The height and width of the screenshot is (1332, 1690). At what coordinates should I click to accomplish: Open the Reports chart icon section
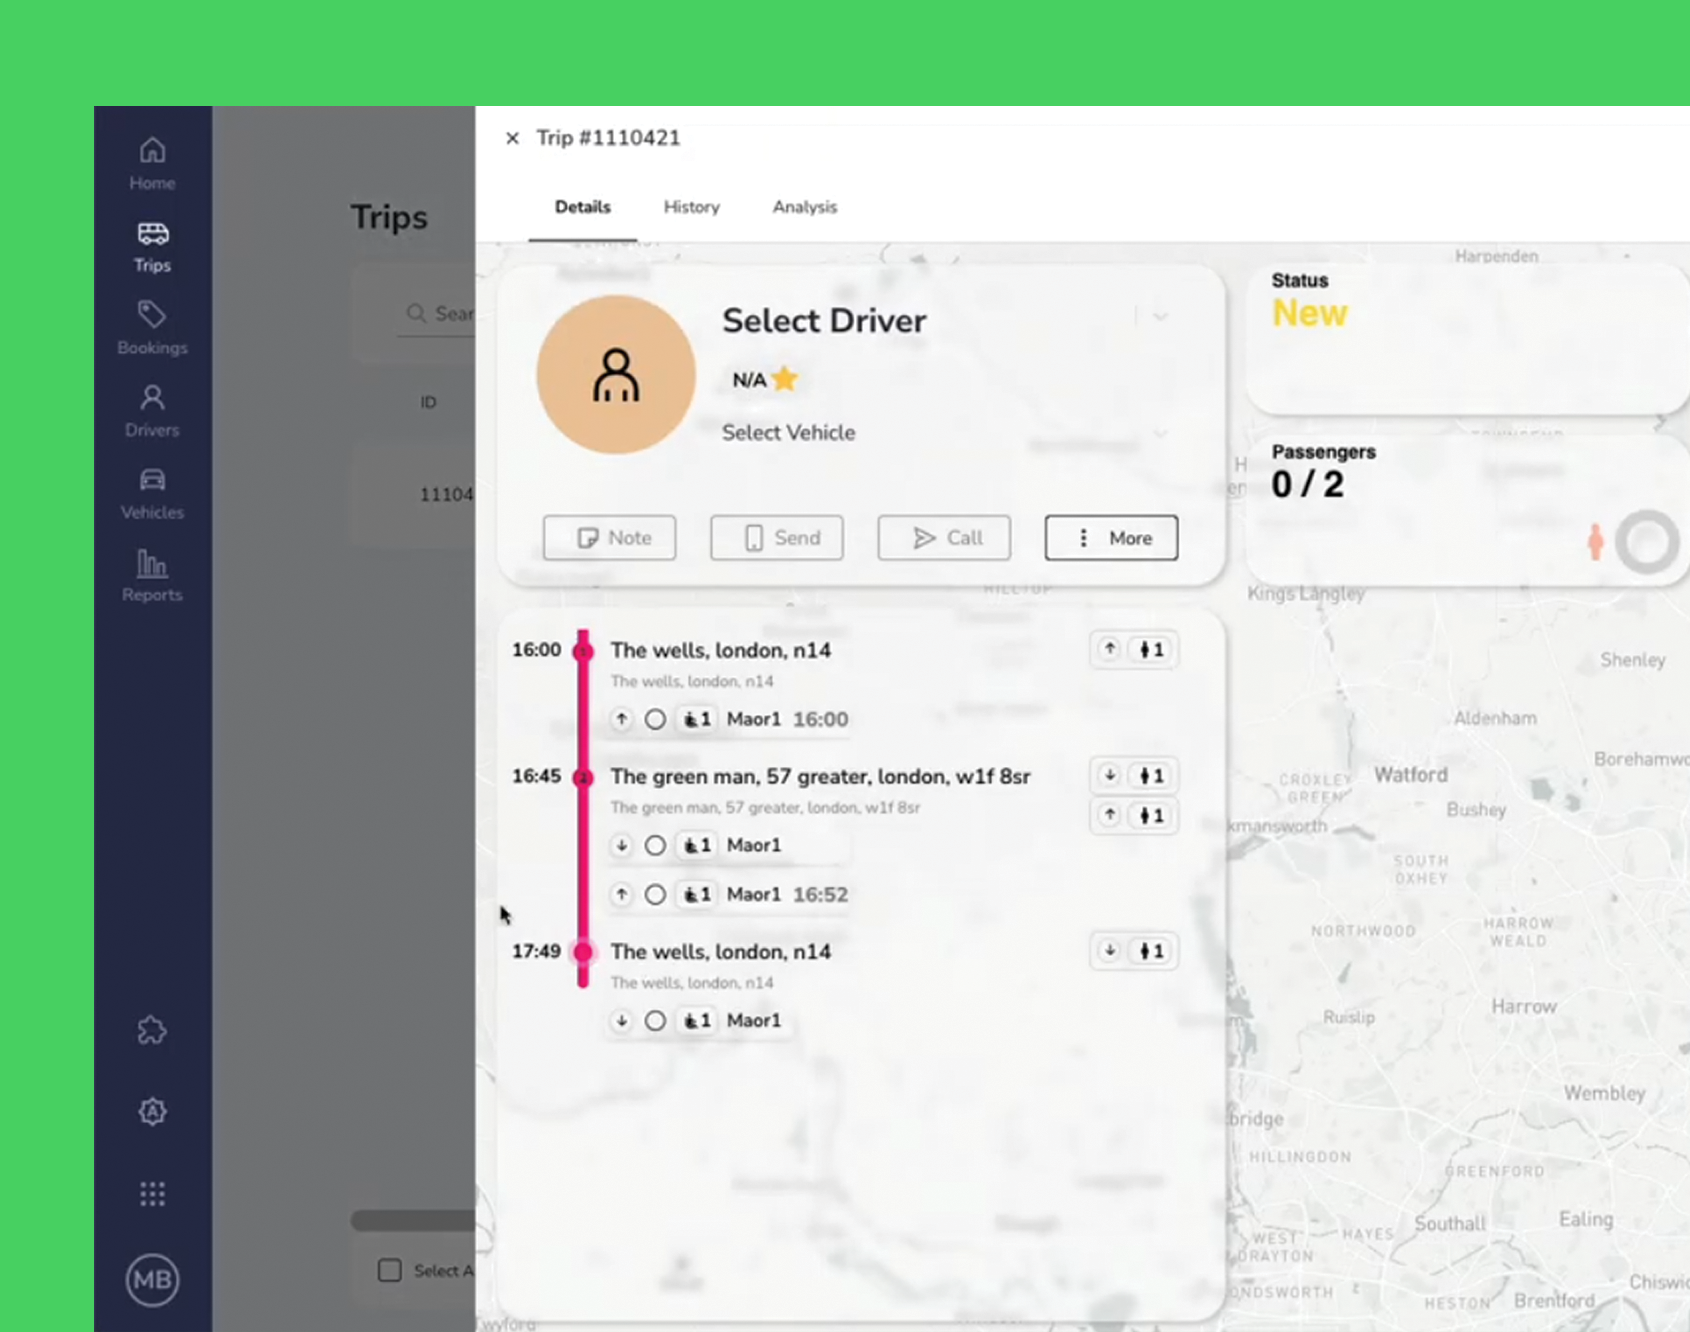point(152,575)
